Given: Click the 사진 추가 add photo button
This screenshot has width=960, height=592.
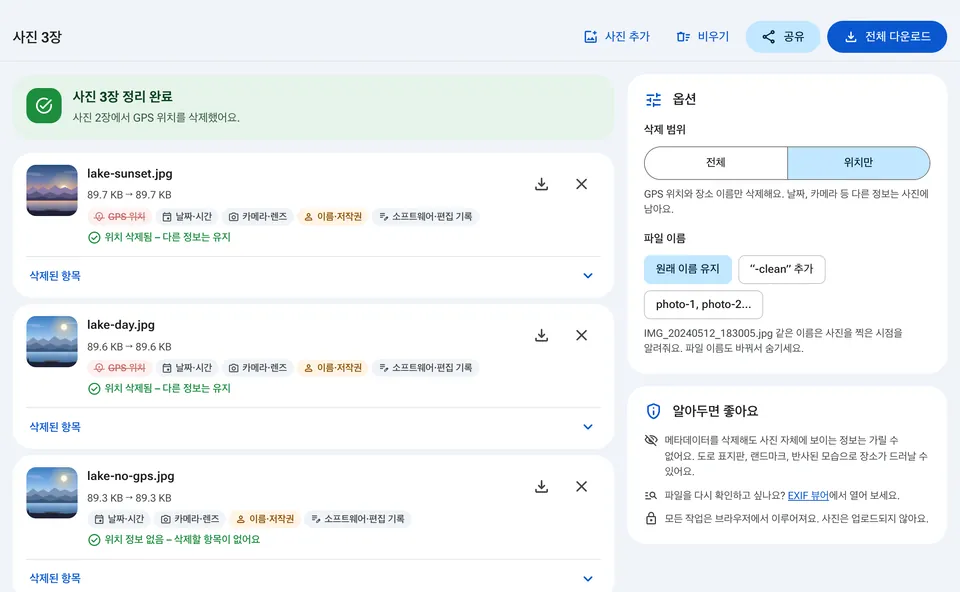Looking at the screenshot, I should click(x=617, y=37).
